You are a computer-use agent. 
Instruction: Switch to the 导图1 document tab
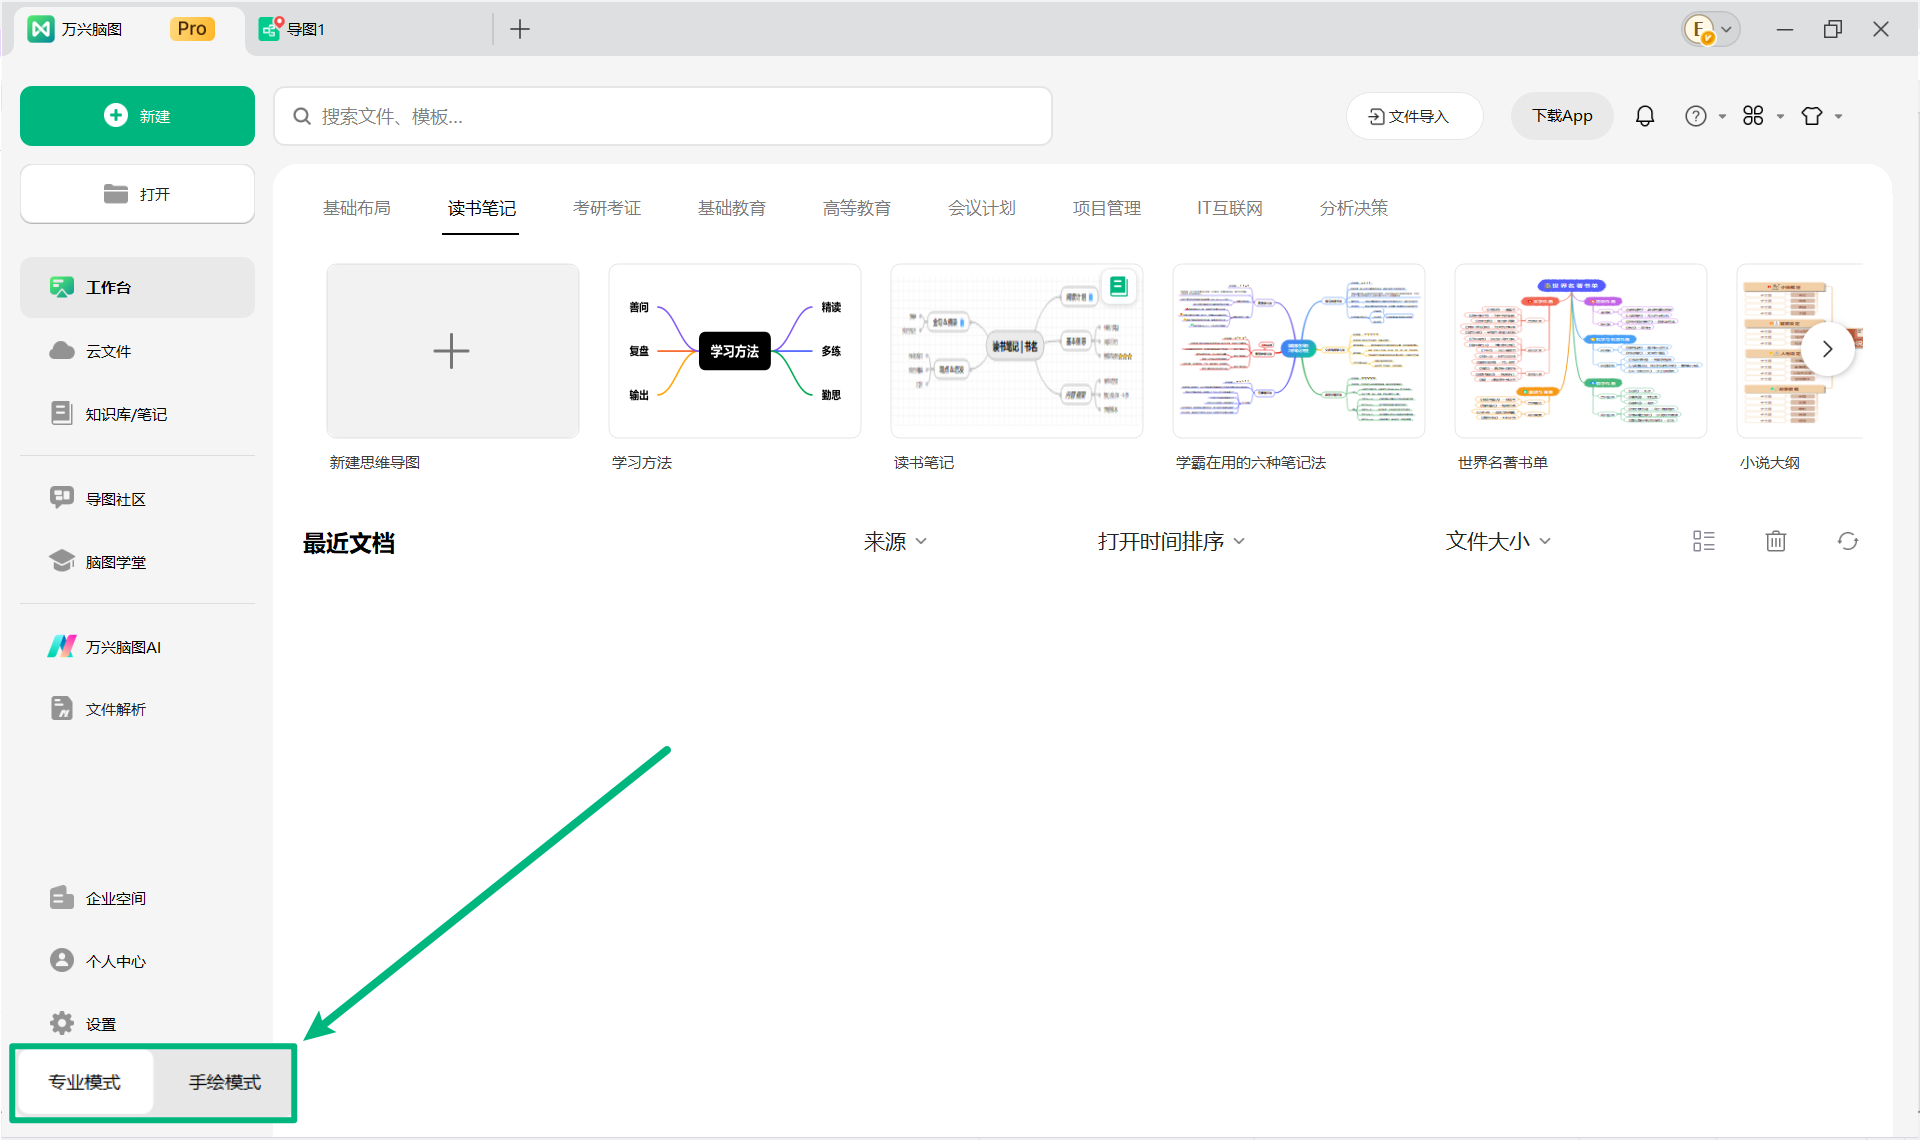[368, 29]
